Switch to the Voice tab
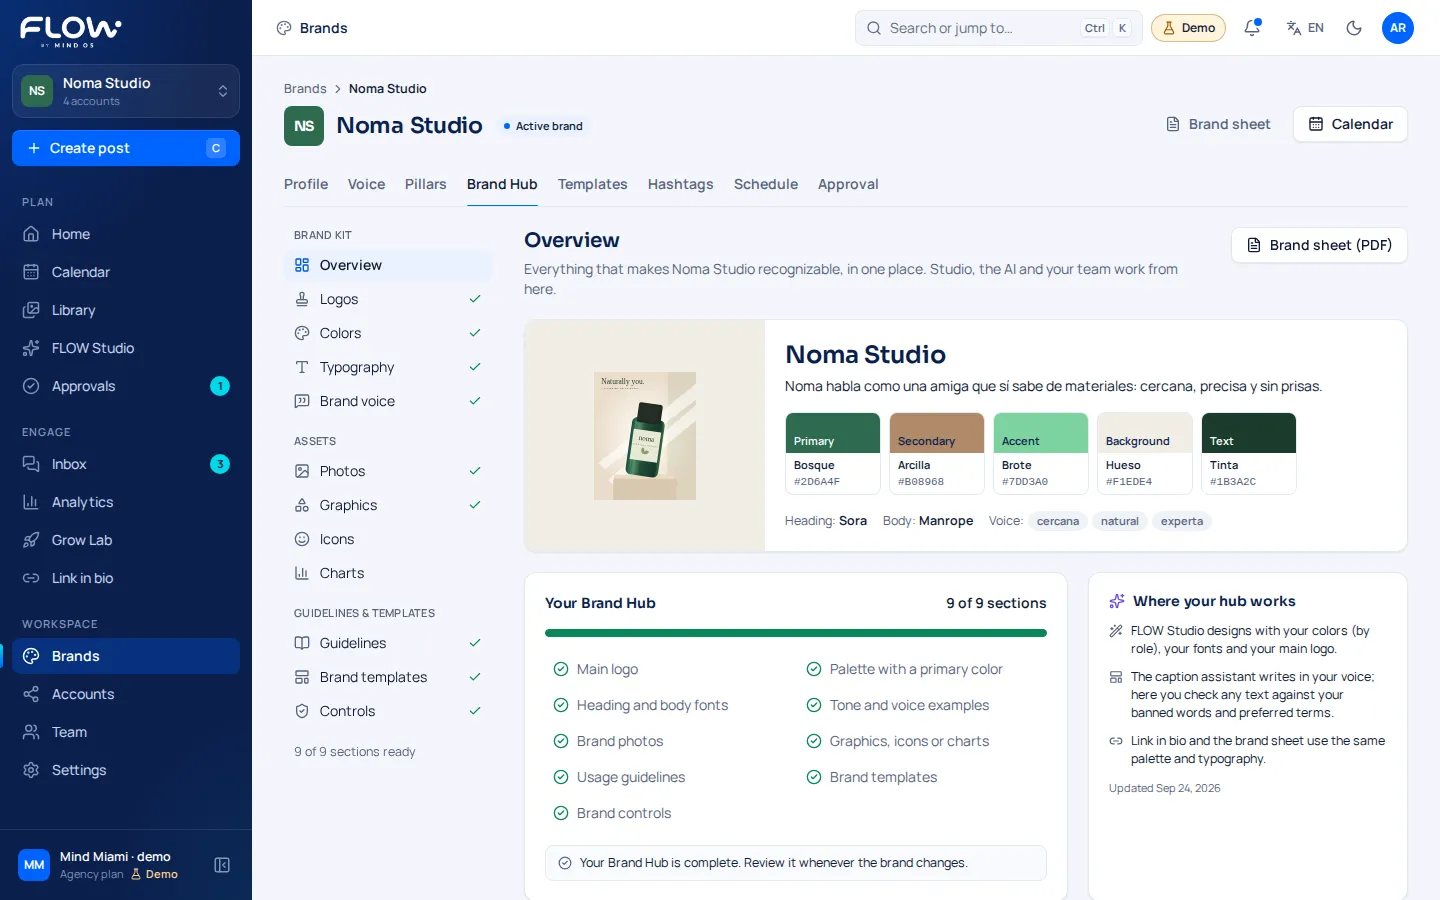The image size is (1440, 900). click(x=366, y=184)
